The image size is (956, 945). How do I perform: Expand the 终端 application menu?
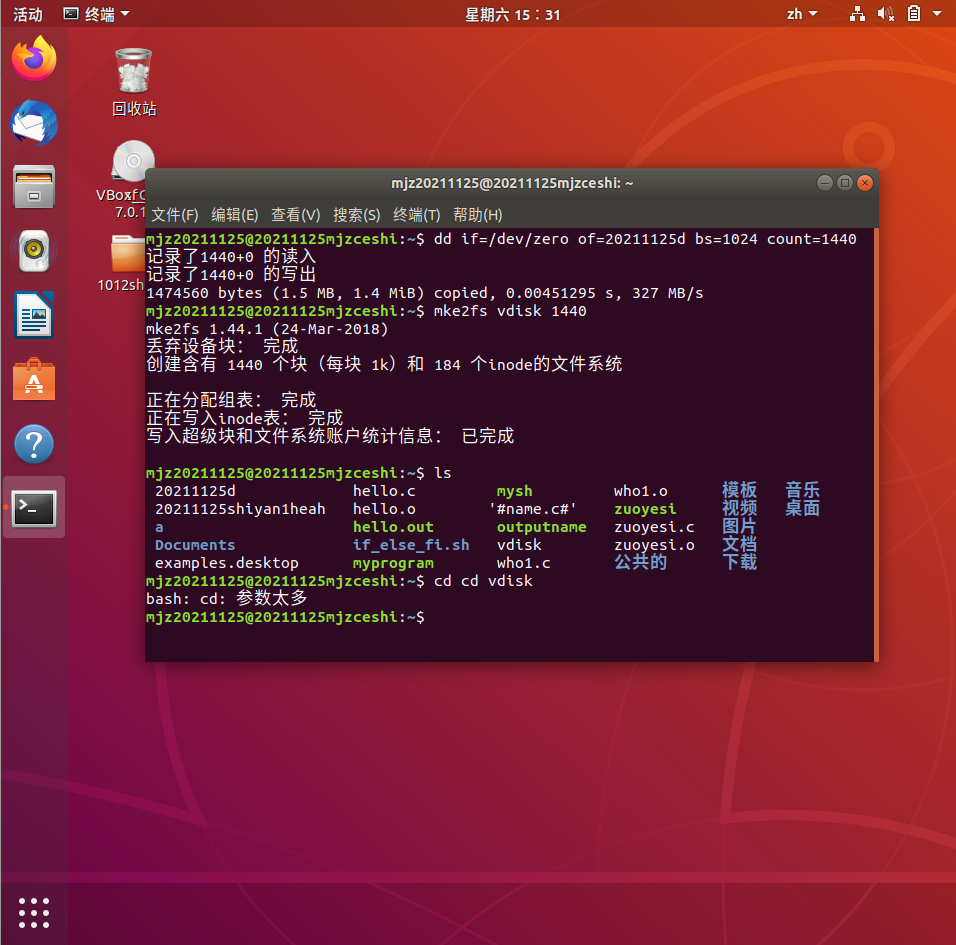pos(97,14)
